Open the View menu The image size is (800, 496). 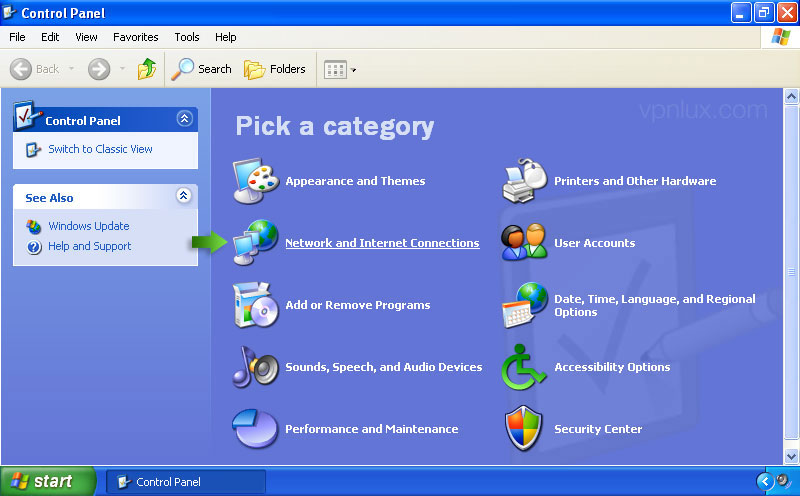pos(86,37)
